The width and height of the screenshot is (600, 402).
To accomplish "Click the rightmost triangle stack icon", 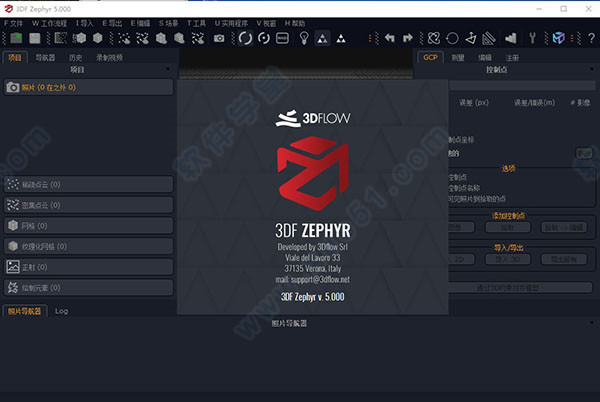I will click(341, 38).
